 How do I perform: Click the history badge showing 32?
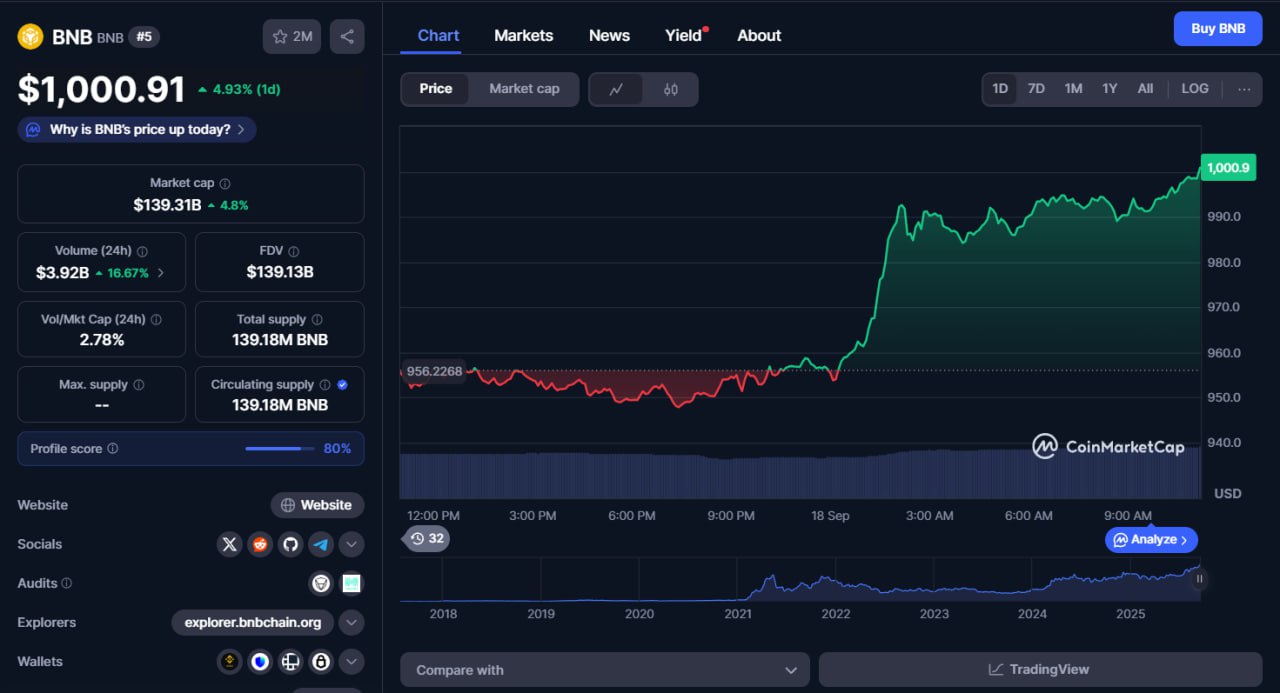coord(427,539)
